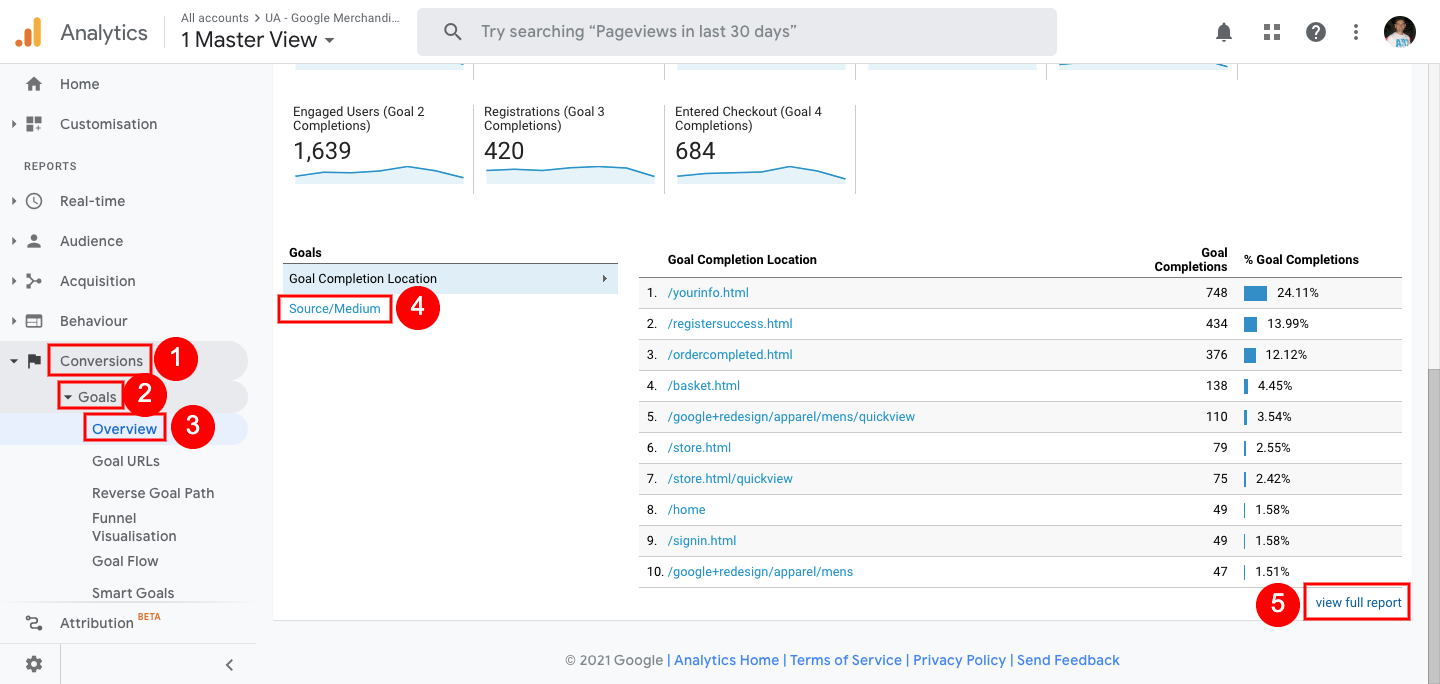The width and height of the screenshot is (1440, 684).
Task: Expand the Acquisition reports section
Action: coord(97,281)
